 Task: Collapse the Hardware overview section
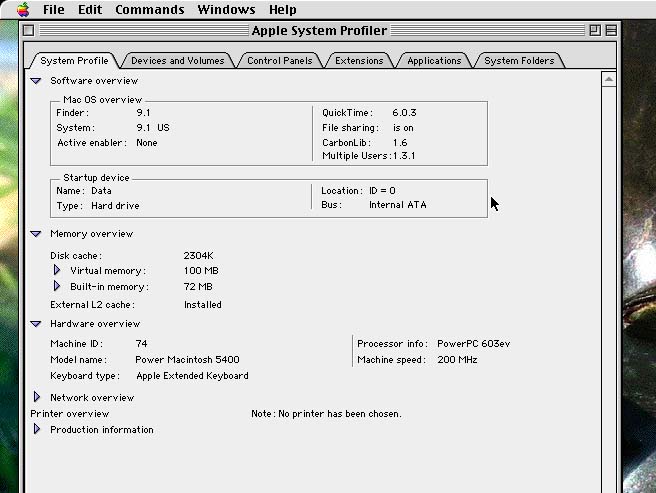[36, 324]
